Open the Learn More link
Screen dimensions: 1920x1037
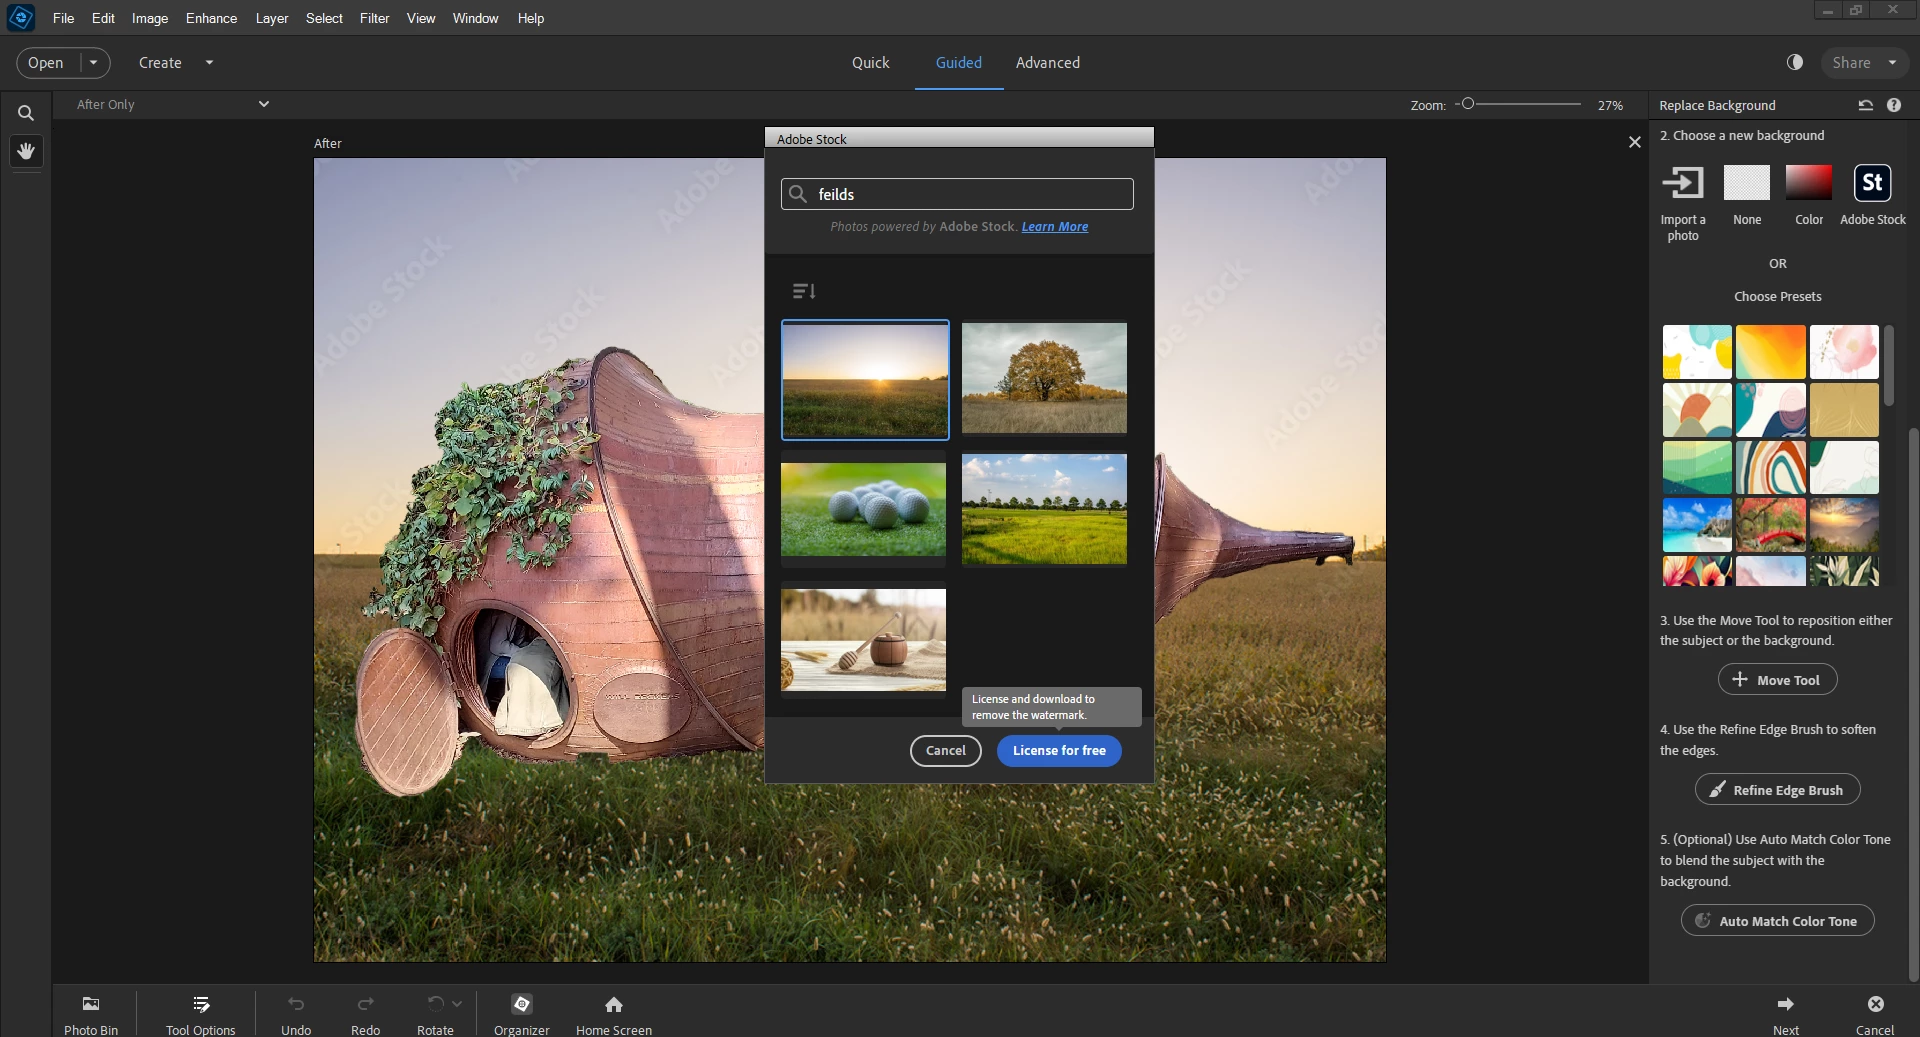tap(1054, 227)
